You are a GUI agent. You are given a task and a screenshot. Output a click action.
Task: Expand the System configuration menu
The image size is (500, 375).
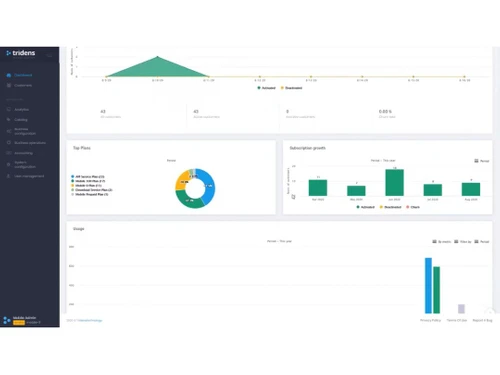point(25,164)
